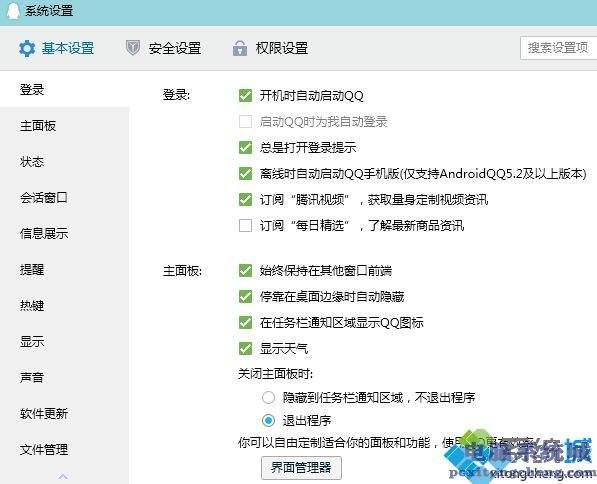Viewport: 597px width, 484px height.
Task: Uncheck 始终保持在其他窗口前端 checkbox
Action: [x=245, y=271]
